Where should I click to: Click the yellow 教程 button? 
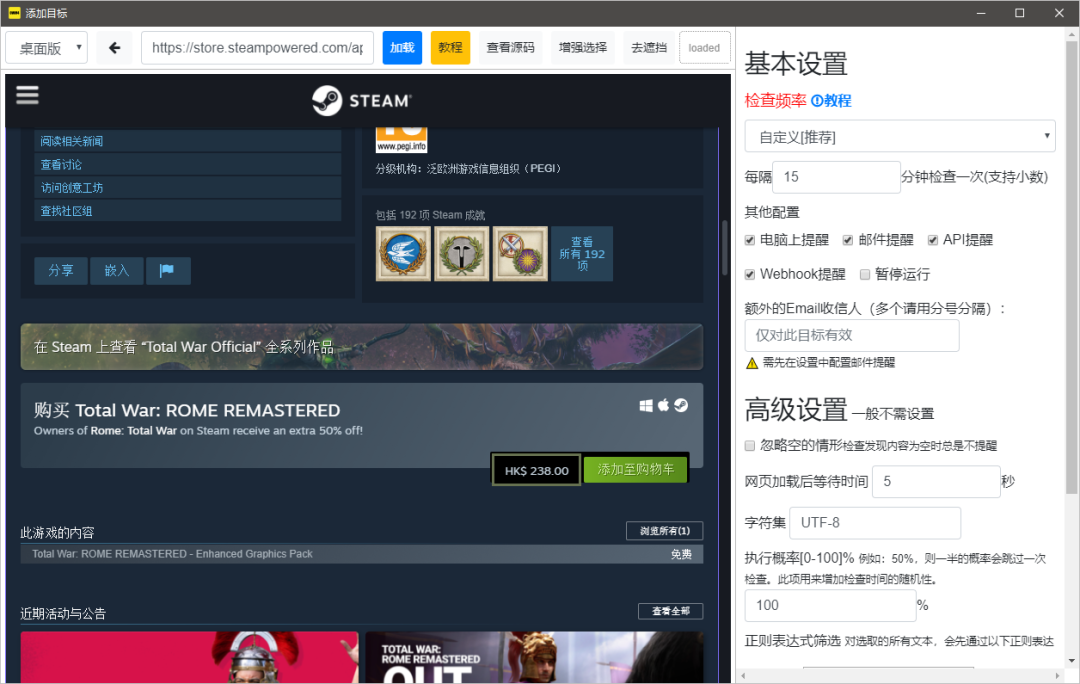coord(450,48)
